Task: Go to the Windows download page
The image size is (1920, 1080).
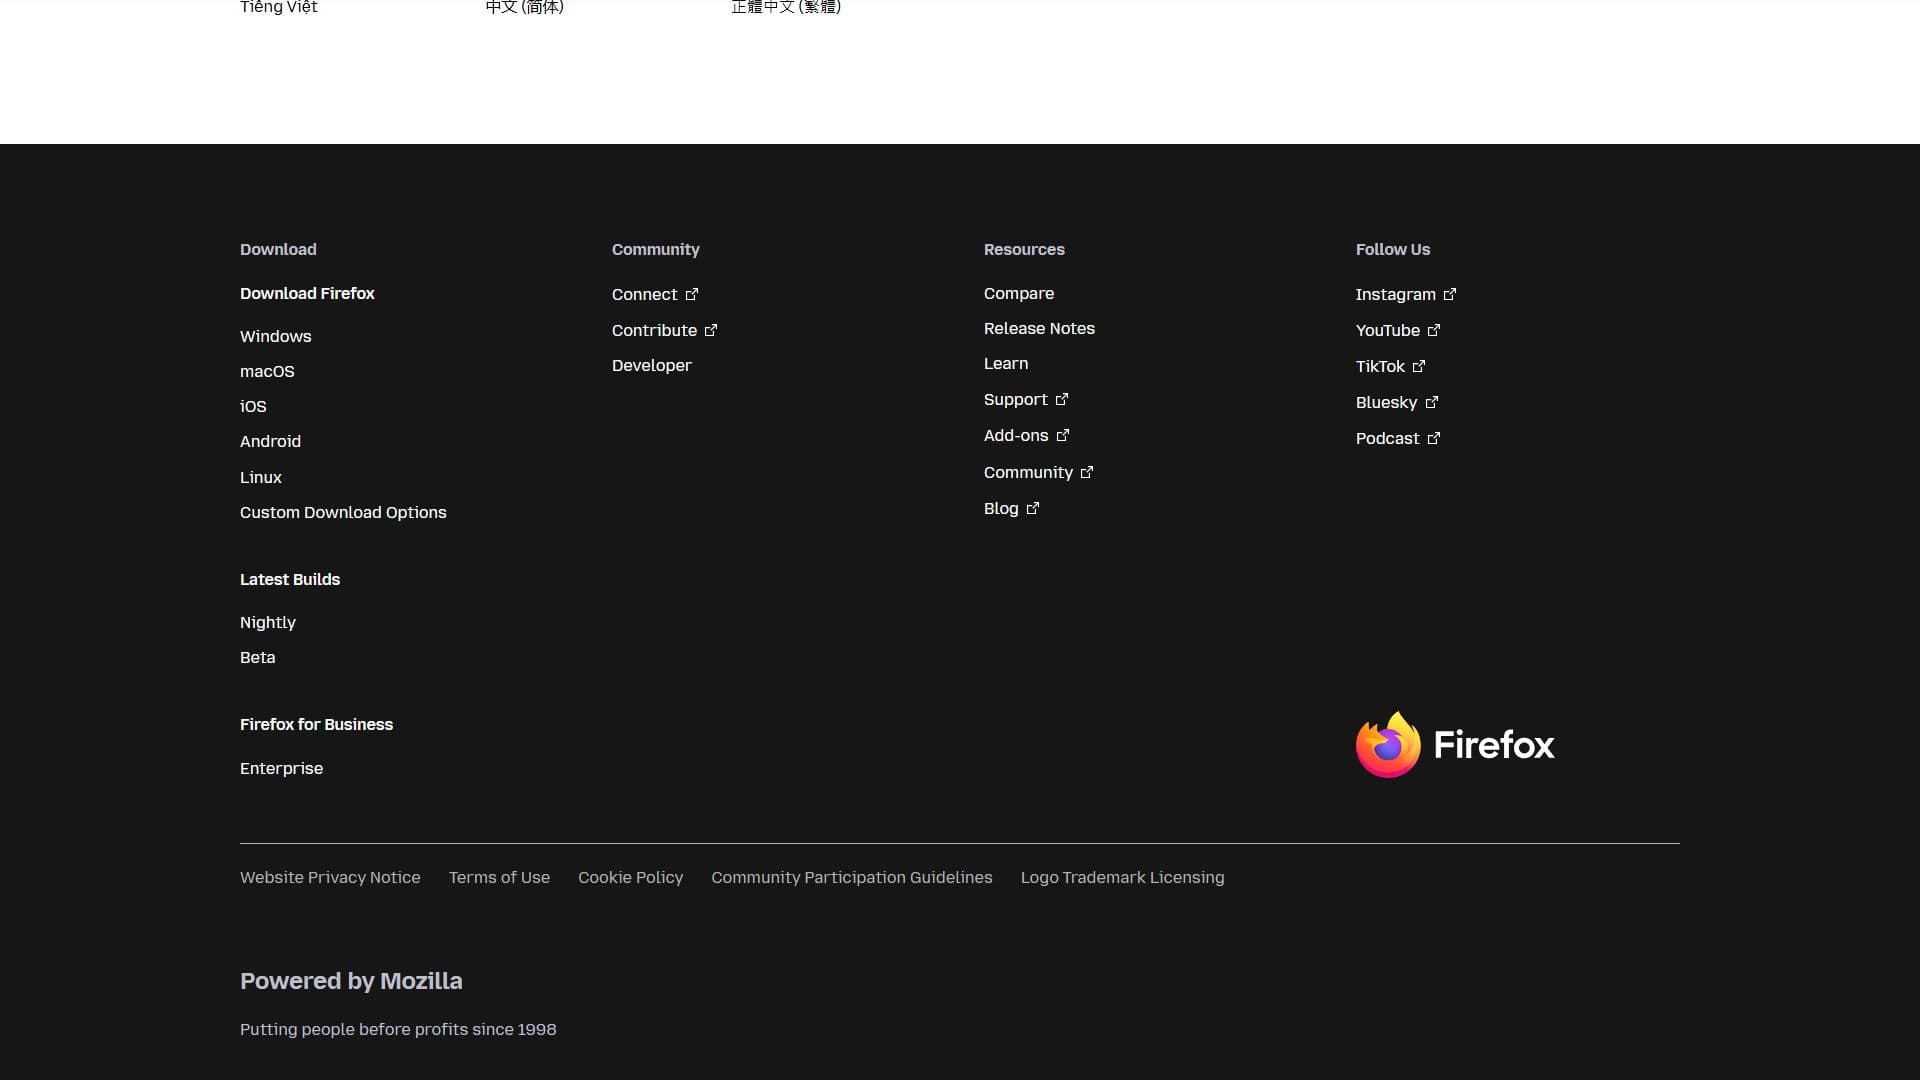Action: coord(275,336)
